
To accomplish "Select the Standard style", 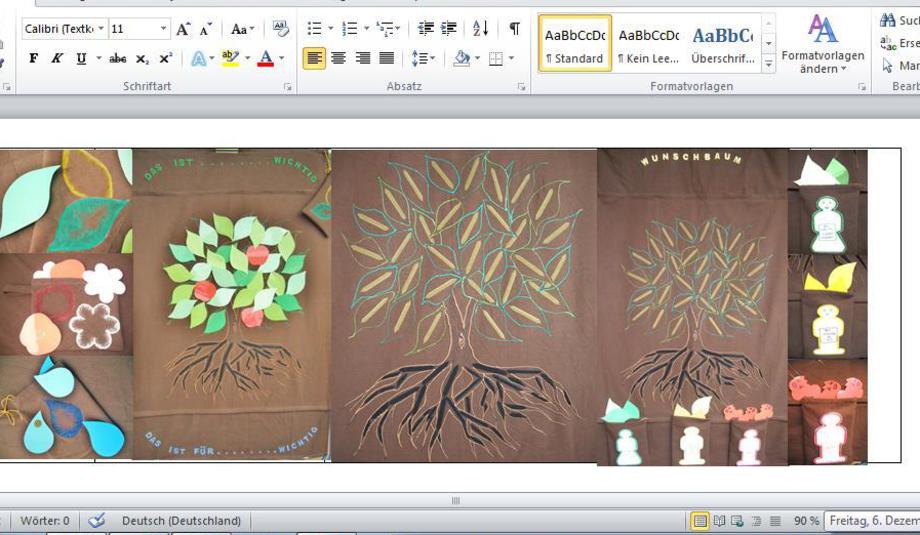I will (575, 44).
